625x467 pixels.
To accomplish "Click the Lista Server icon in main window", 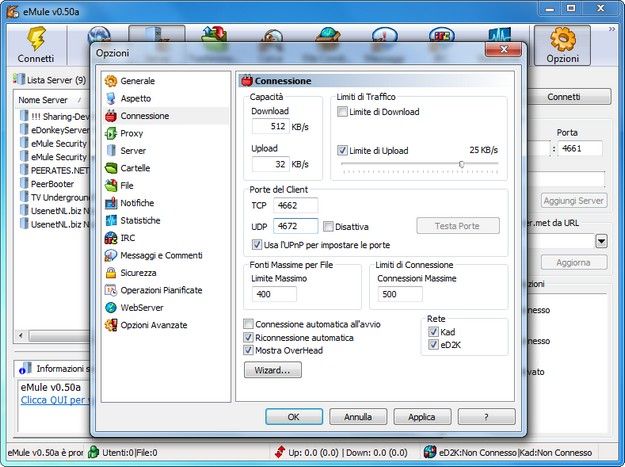I will coord(18,80).
